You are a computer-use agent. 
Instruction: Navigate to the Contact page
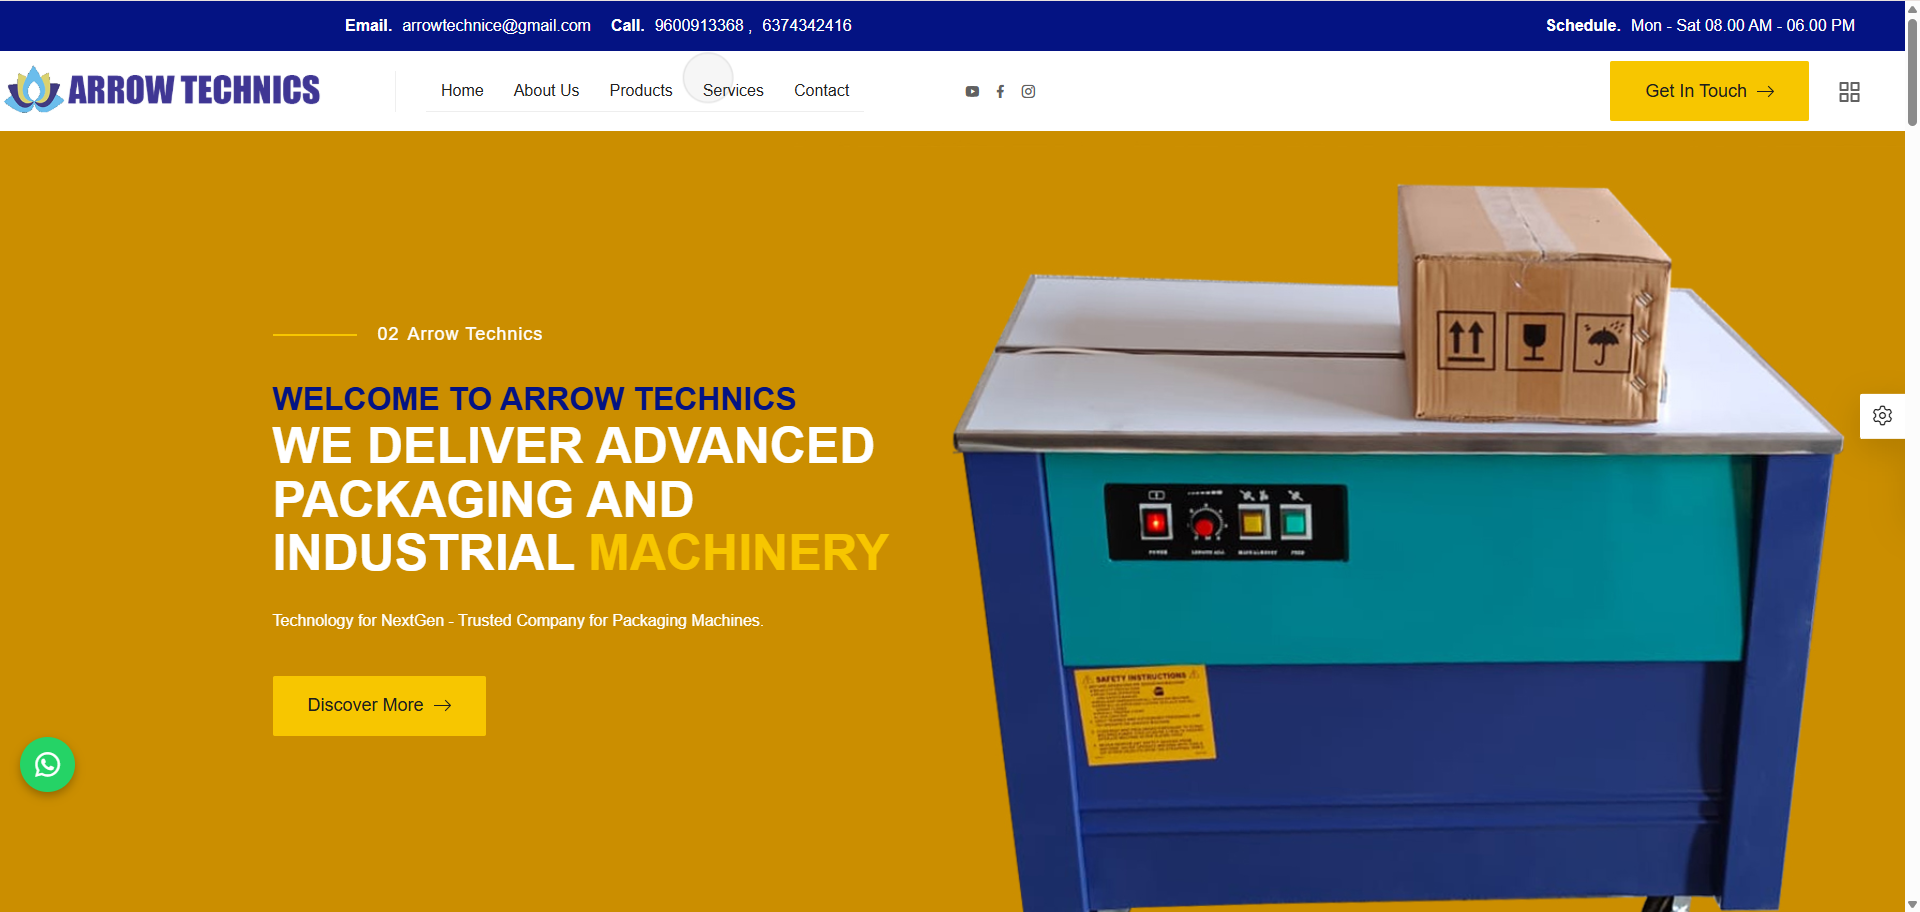point(821,90)
